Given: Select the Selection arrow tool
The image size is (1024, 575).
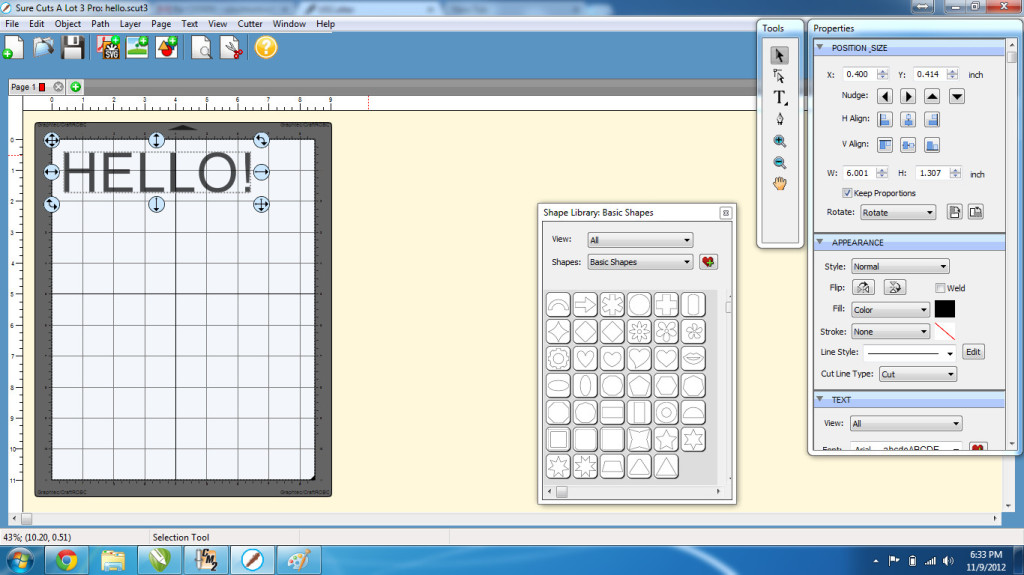Looking at the screenshot, I should [779, 56].
